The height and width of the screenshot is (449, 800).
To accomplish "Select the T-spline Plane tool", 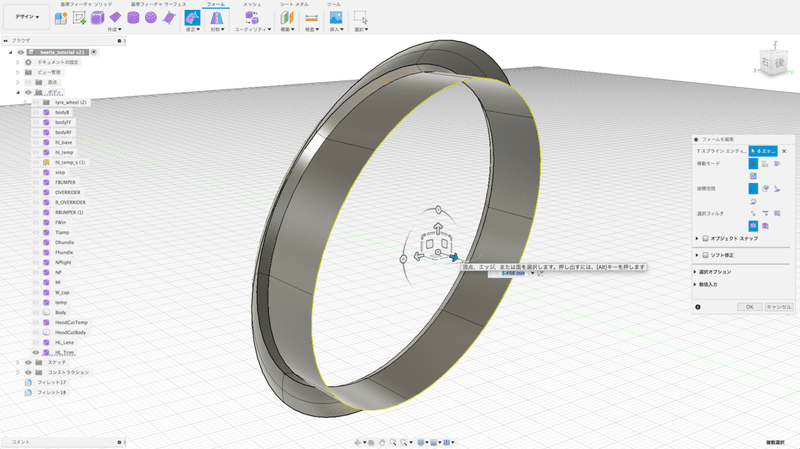I will [115, 18].
